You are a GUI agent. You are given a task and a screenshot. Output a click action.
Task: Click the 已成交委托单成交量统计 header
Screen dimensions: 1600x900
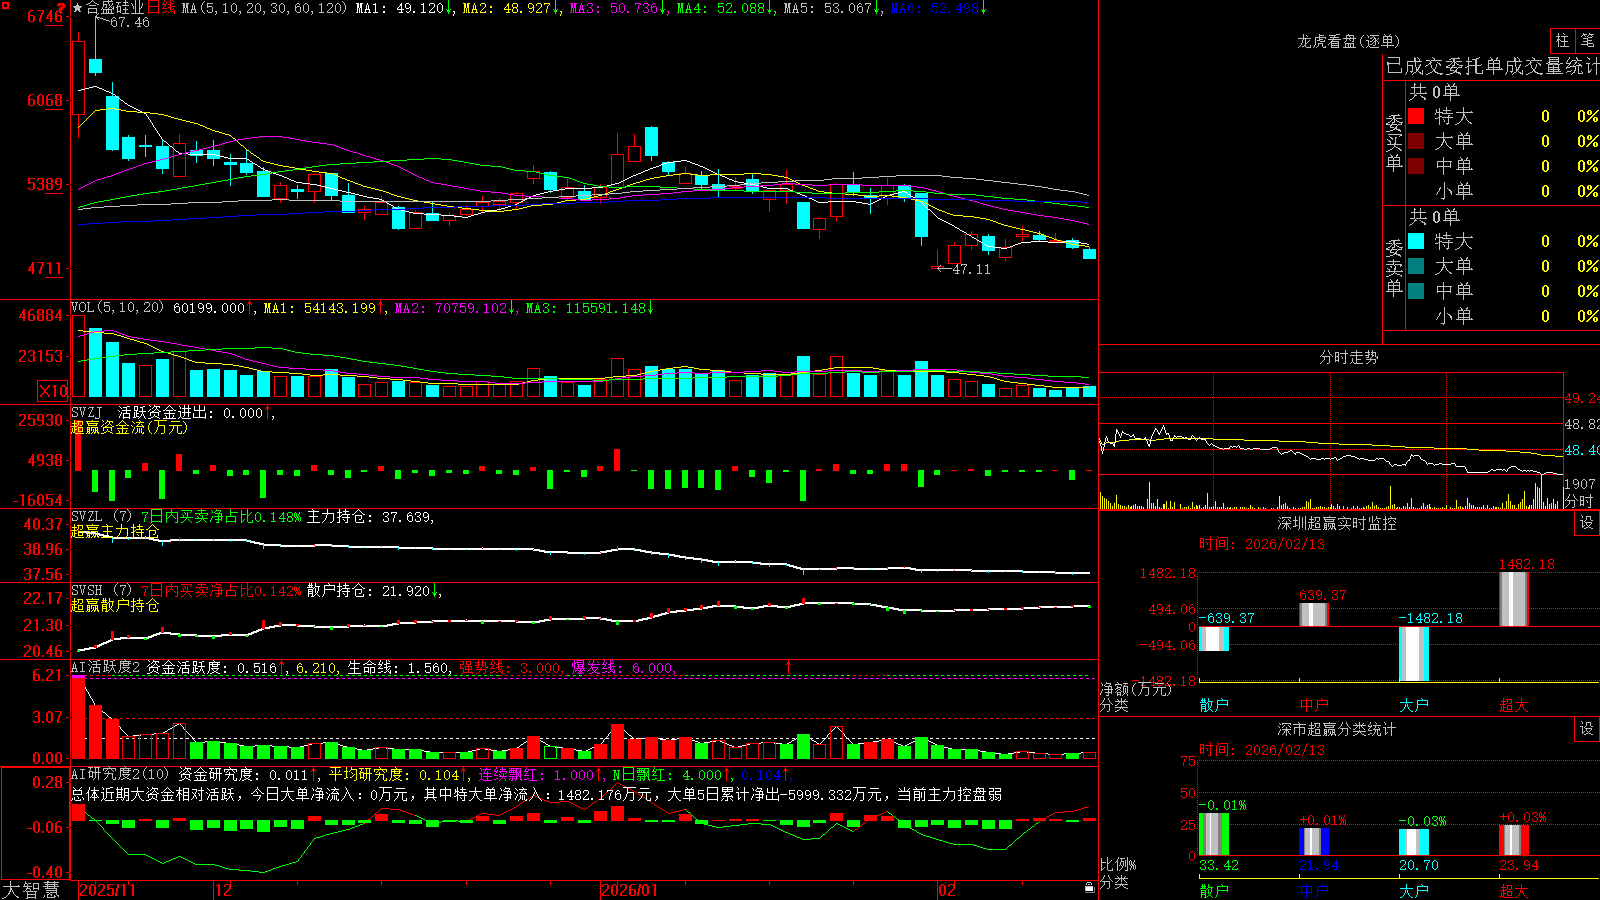1492,66
